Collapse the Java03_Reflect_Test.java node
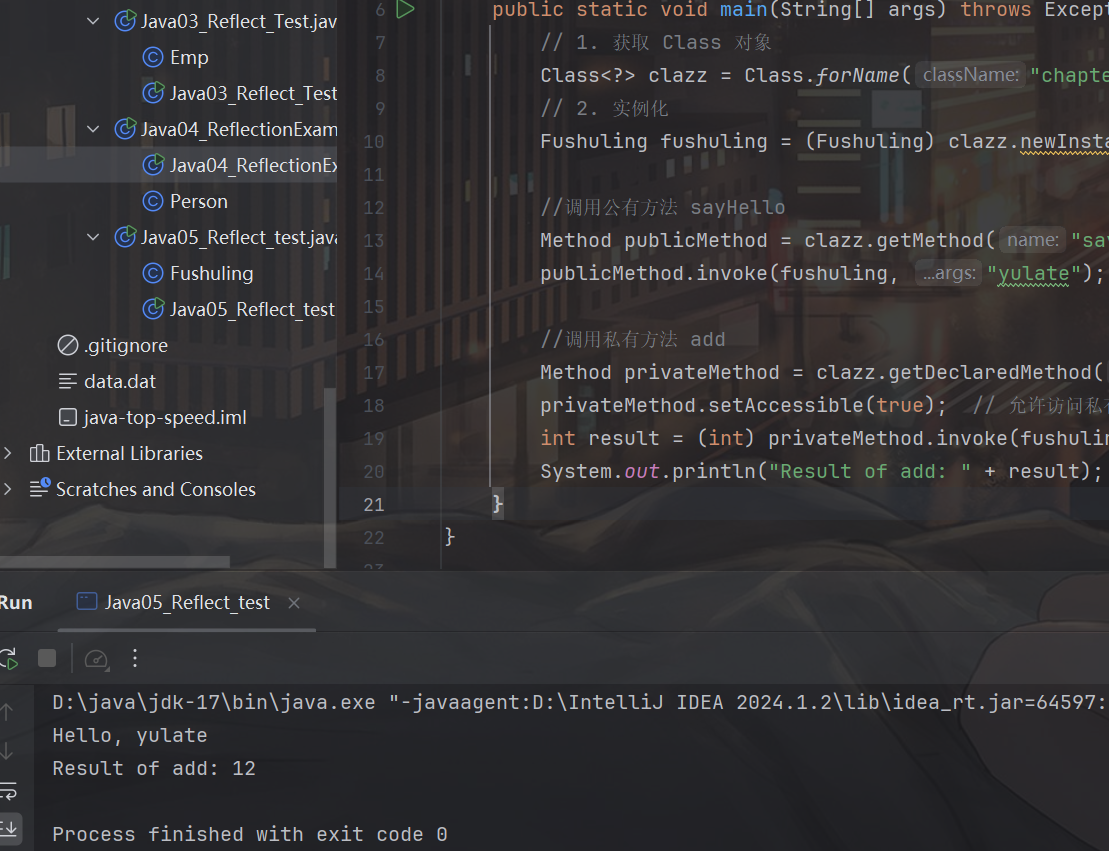 (x=94, y=21)
